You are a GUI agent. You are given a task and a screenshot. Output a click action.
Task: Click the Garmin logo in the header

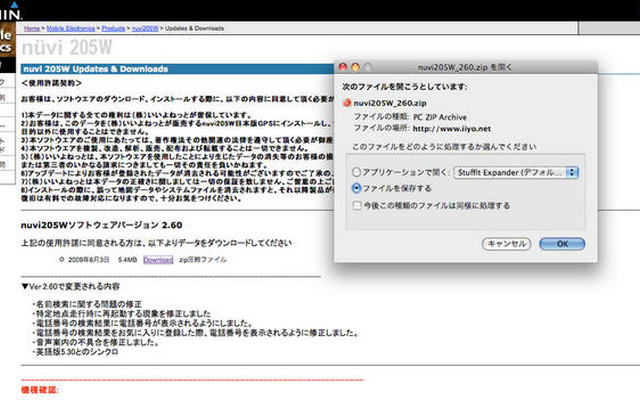point(11,11)
